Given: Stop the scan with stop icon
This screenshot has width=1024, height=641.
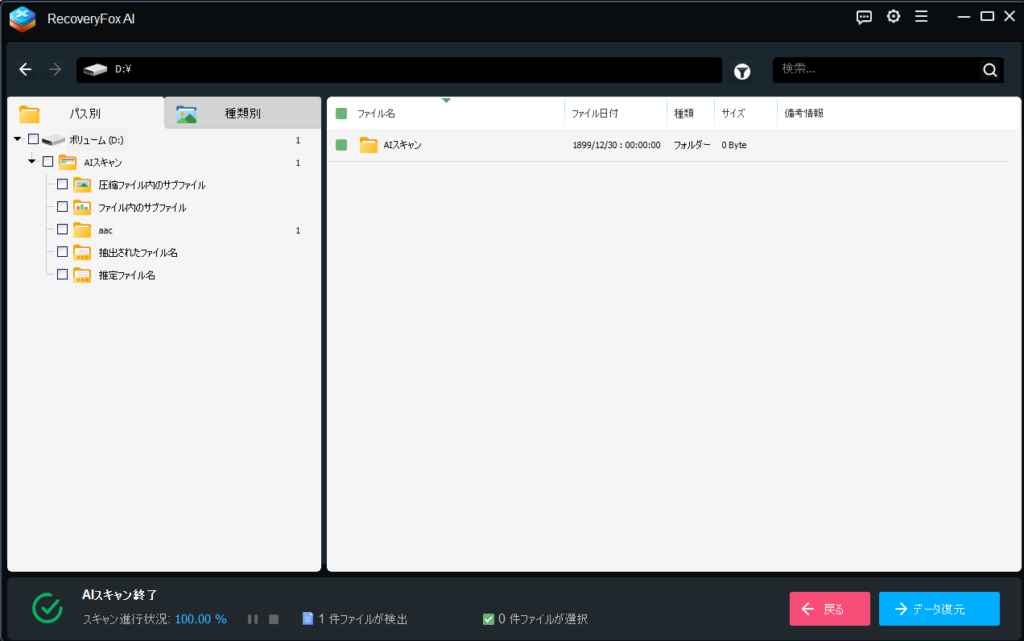Looking at the screenshot, I should (273, 619).
